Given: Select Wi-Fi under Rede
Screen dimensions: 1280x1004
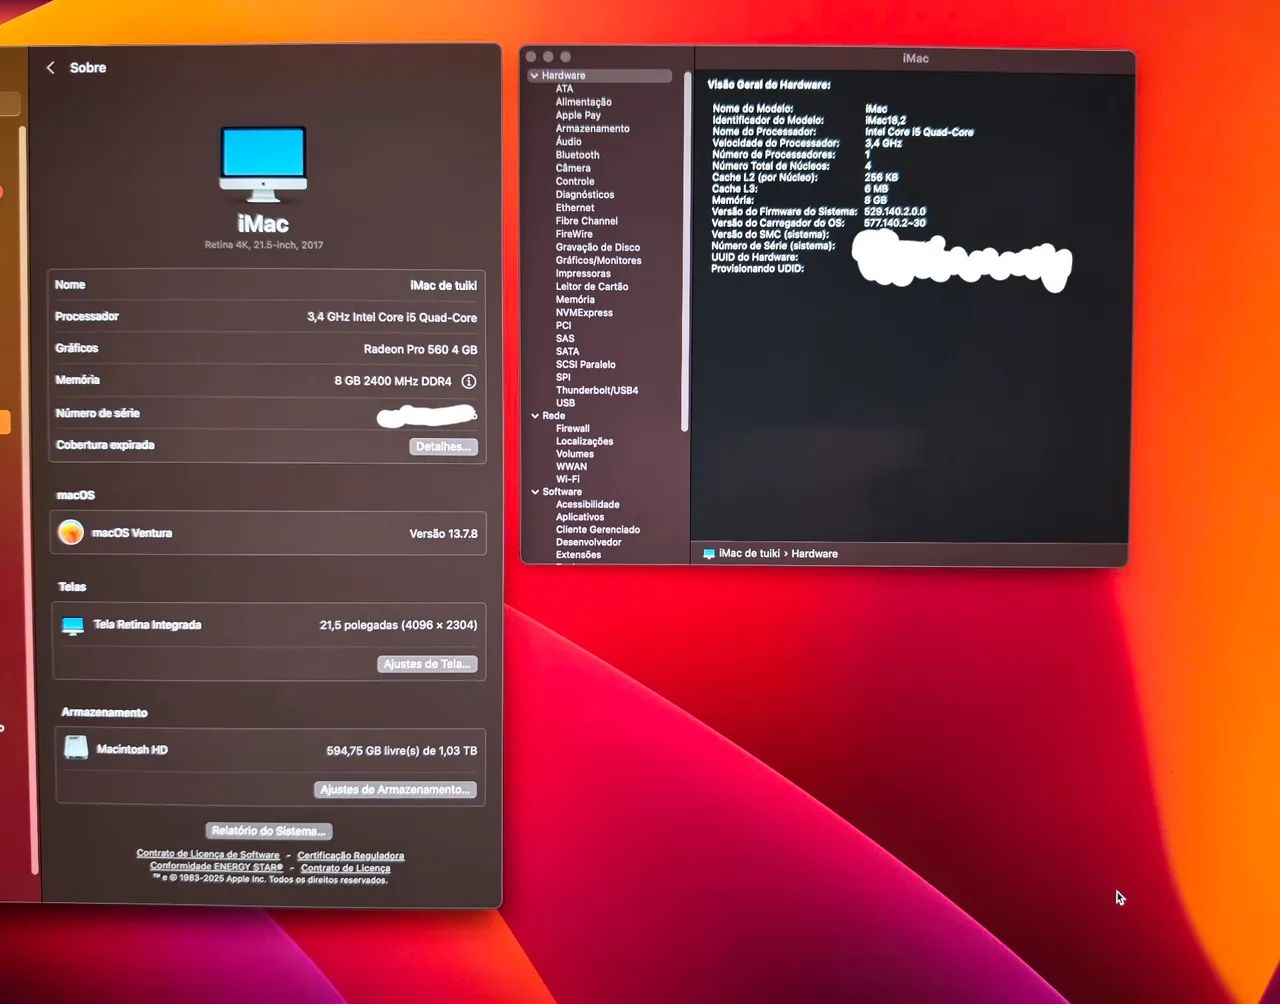Looking at the screenshot, I should pyautogui.click(x=568, y=480).
